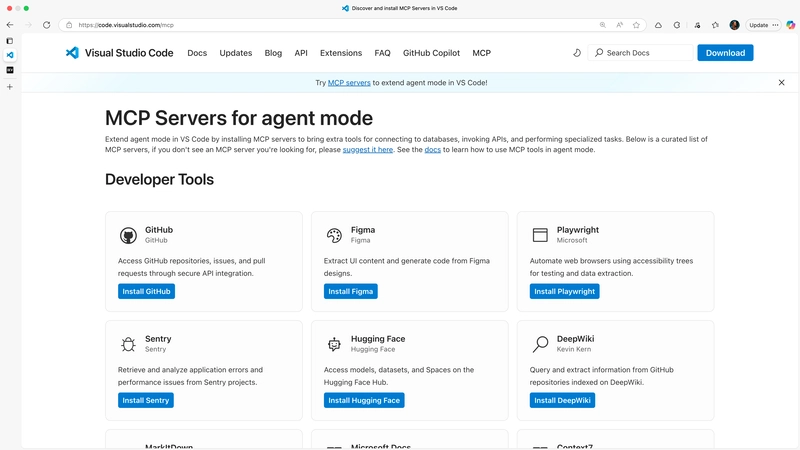Click the 'Developer Tools' section heading
The image size is (800, 450).
pos(159,180)
